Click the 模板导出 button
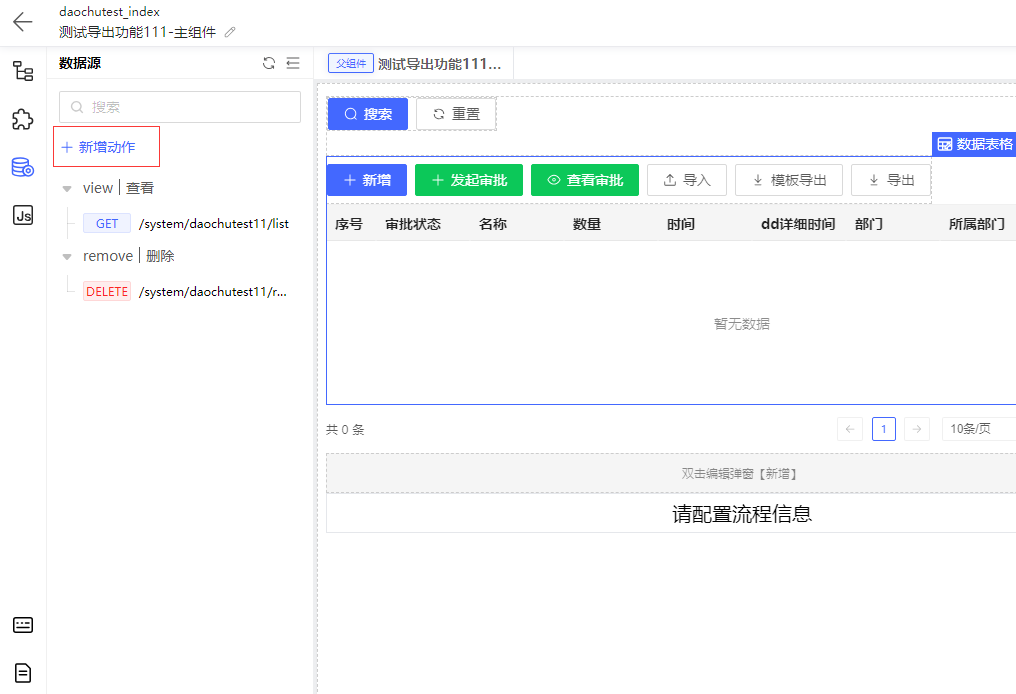 (789, 180)
